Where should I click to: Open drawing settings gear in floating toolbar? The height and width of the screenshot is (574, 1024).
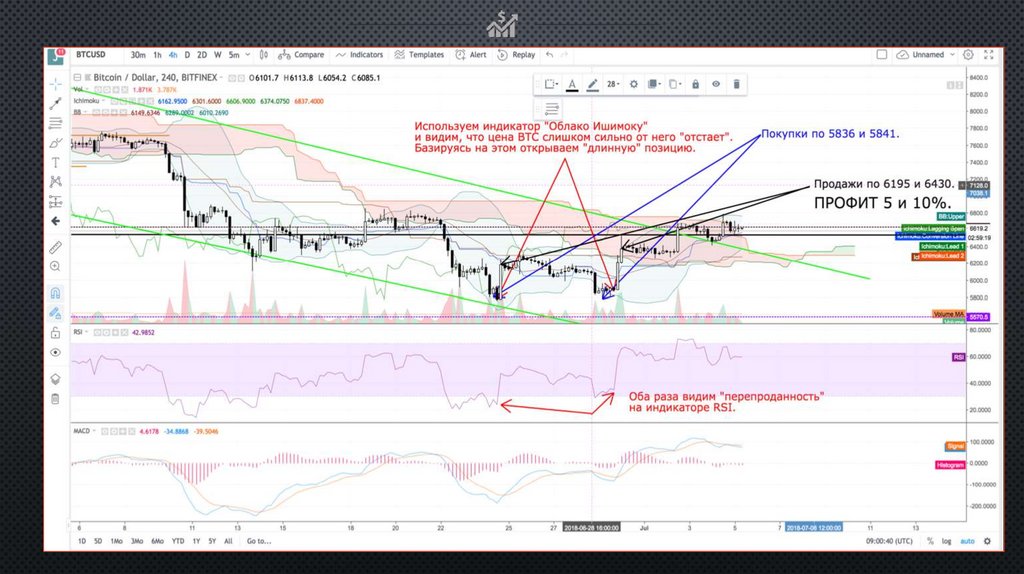point(633,85)
